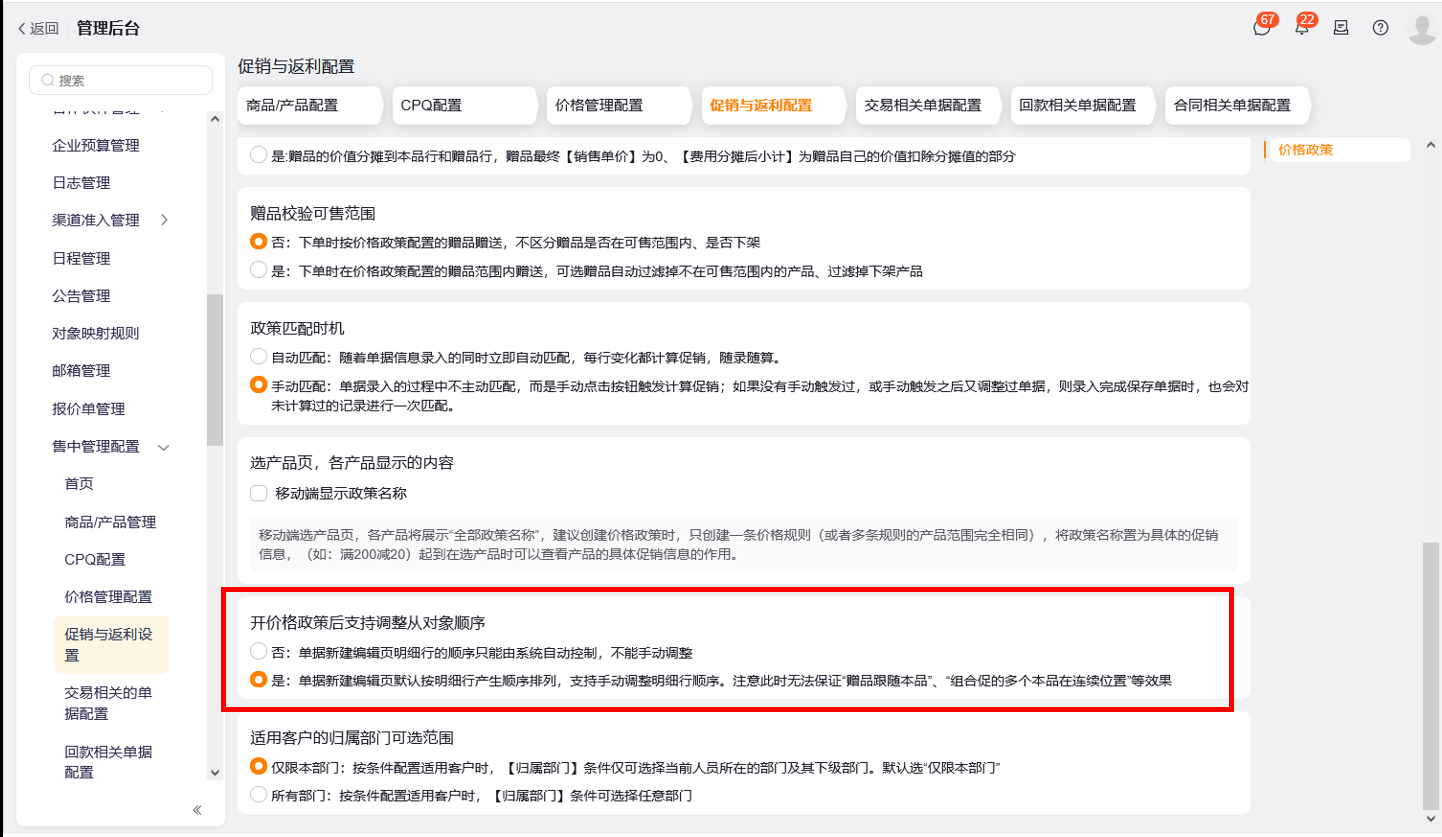The height and width of the screenshot is (837, 1442).
Task: Jump to 价格政策 anchor link
Action: pos(1305,150)
